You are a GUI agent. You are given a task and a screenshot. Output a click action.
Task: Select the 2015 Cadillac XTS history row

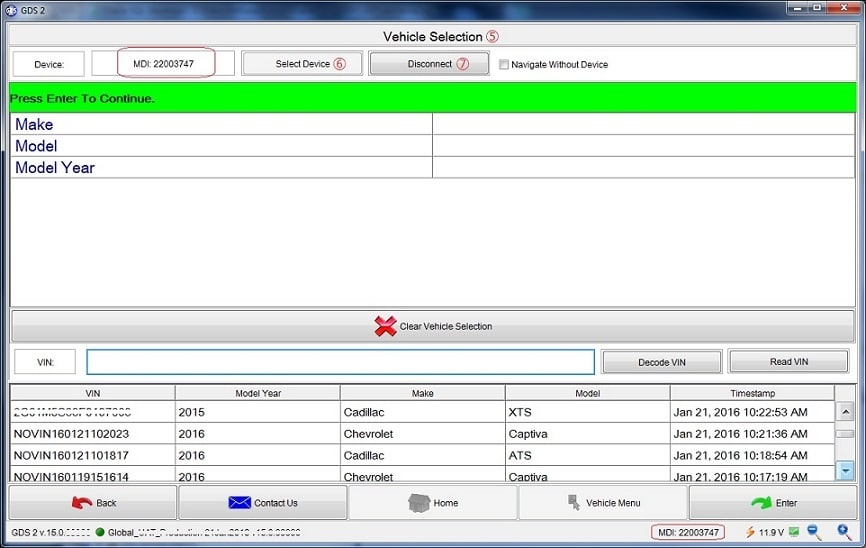click(422, 412)
